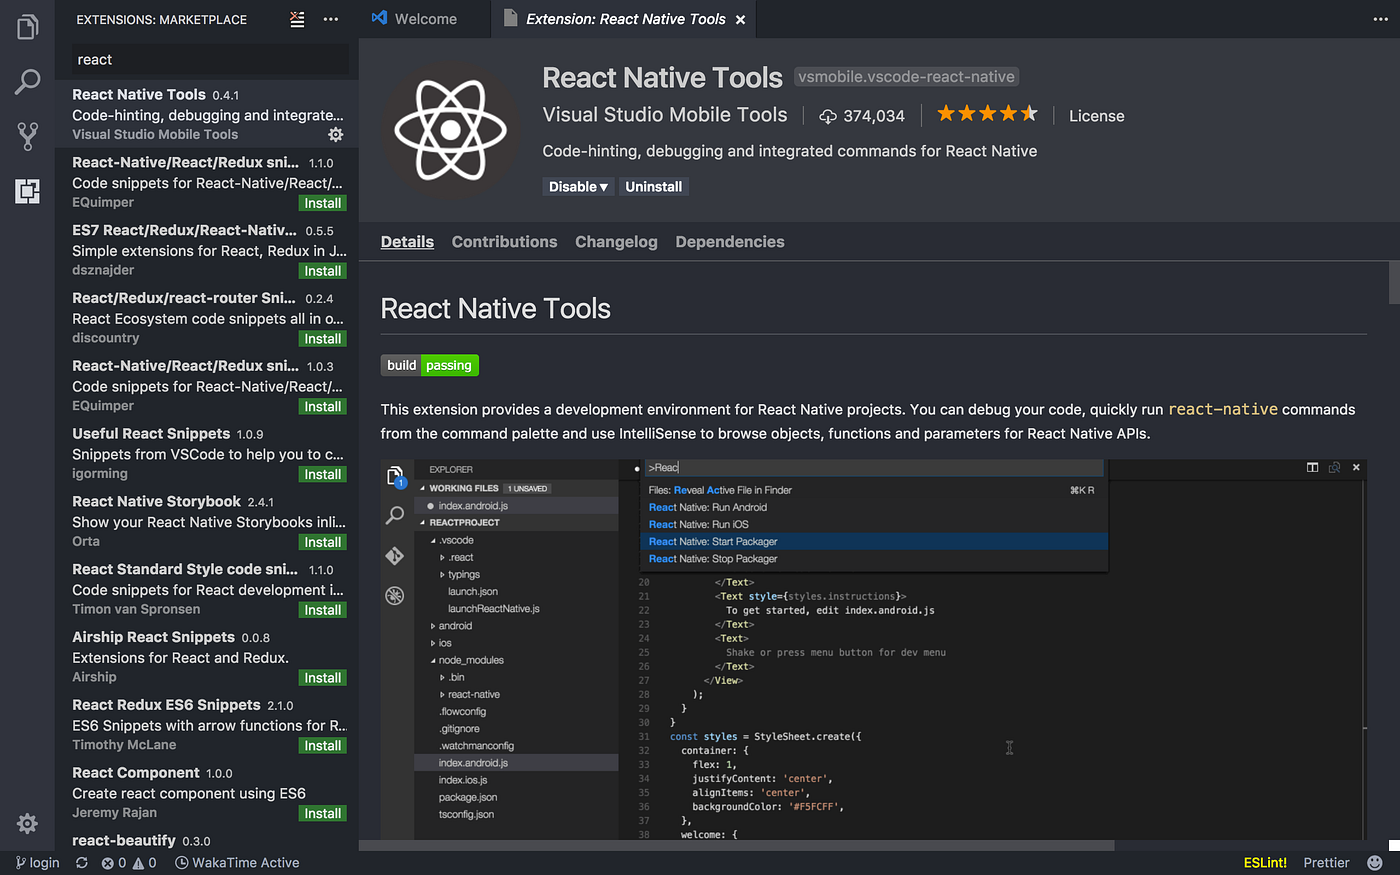Viewport: 1400px width, 875px height.
Task: Switch to the Changelog tab
Action: coord(616,242)
